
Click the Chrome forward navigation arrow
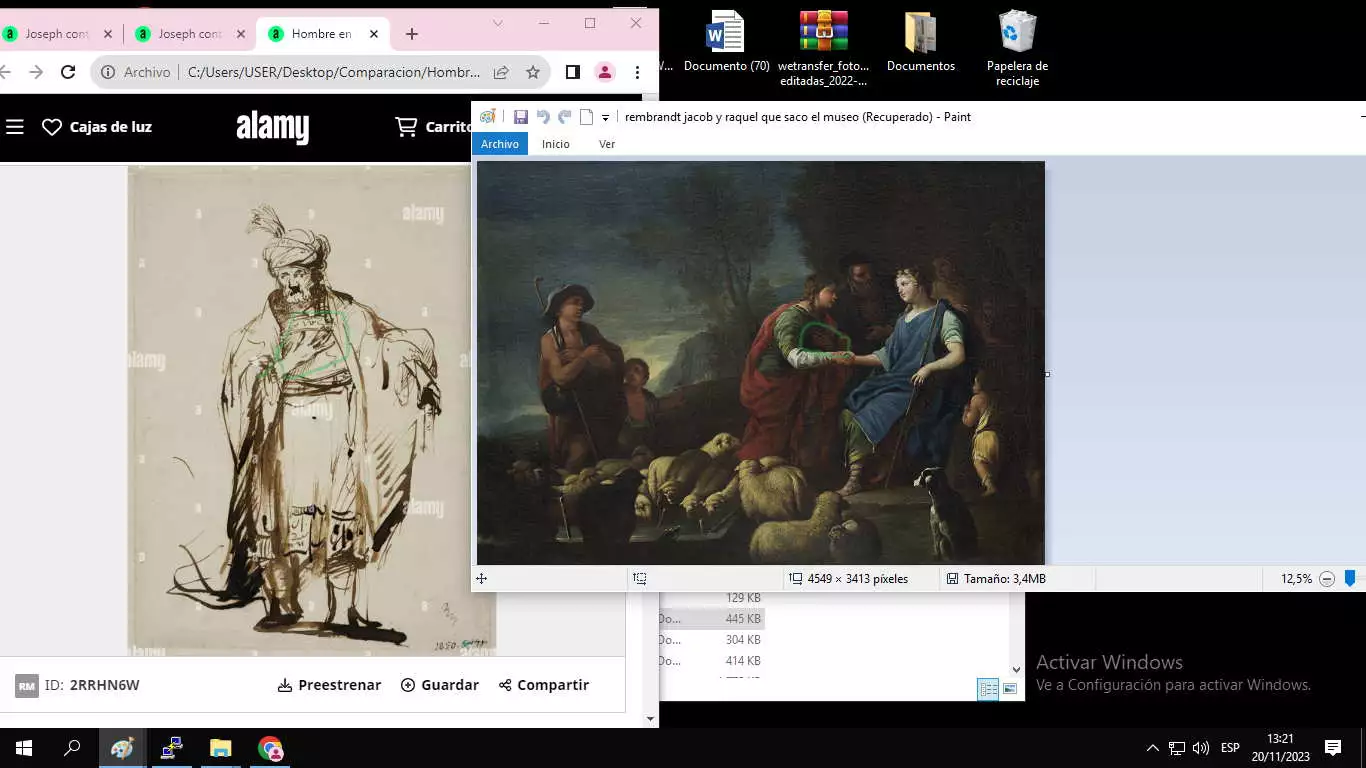[x=36, y=72]
